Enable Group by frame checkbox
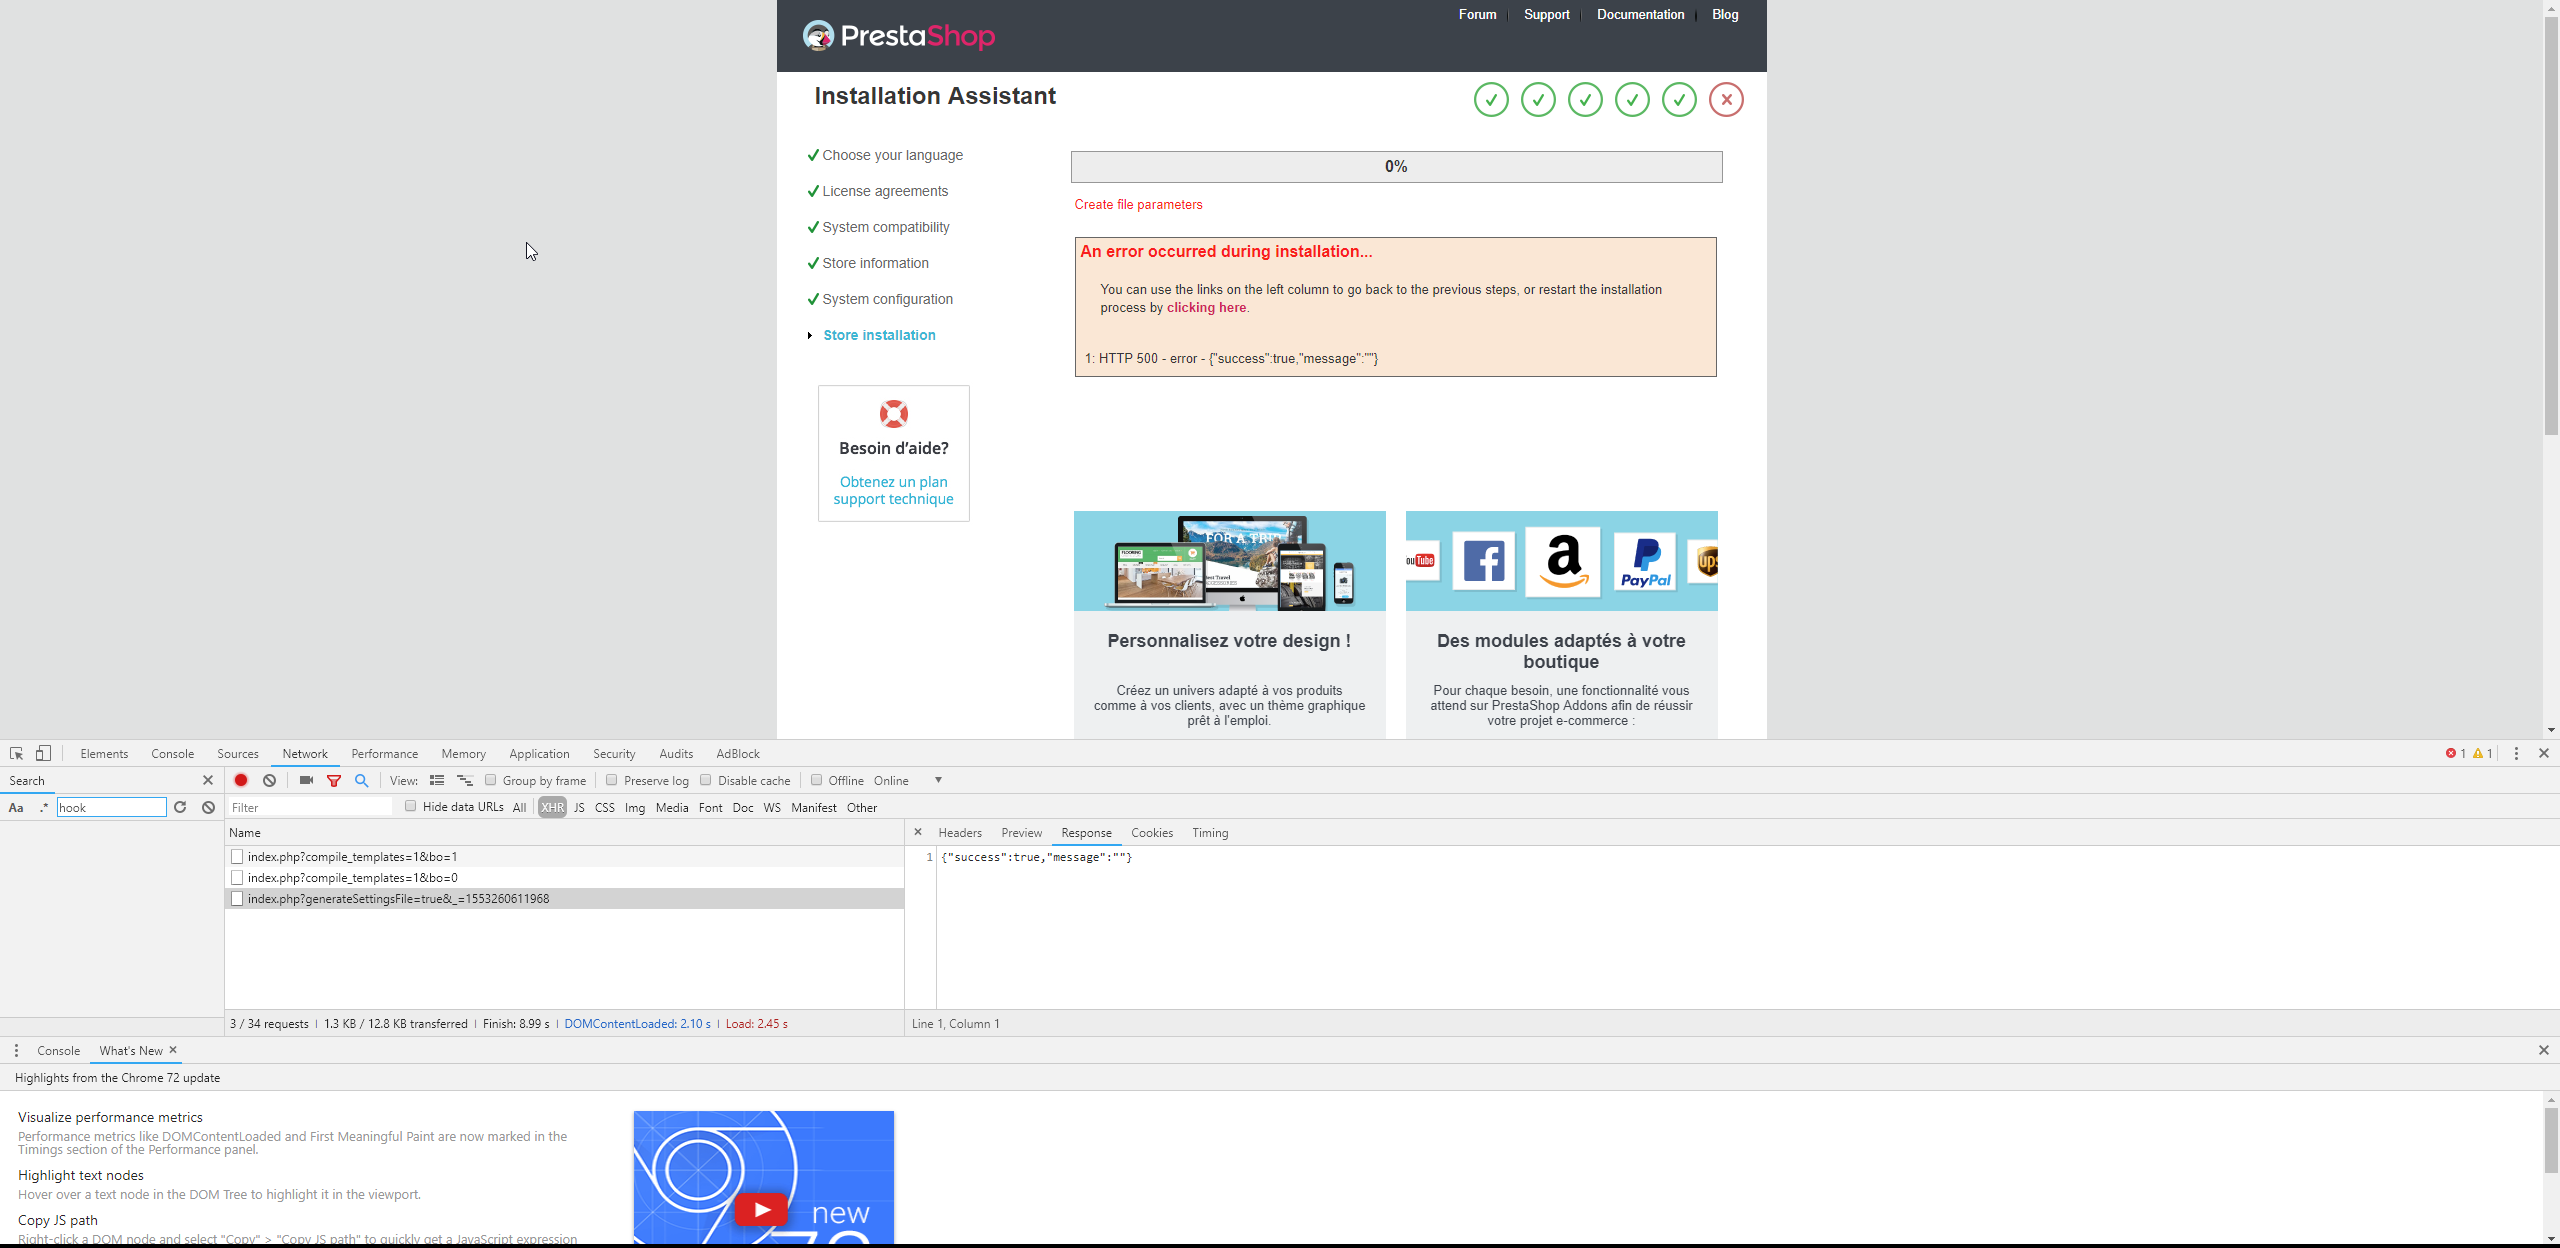 coord(491,780)
